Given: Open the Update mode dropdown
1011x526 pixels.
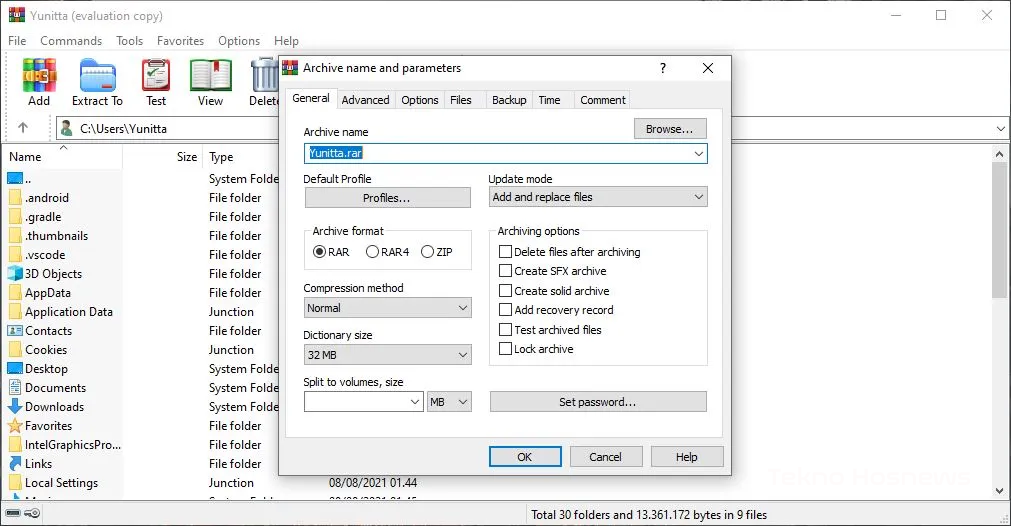Looking at the screenshot, I should [698, 197].
